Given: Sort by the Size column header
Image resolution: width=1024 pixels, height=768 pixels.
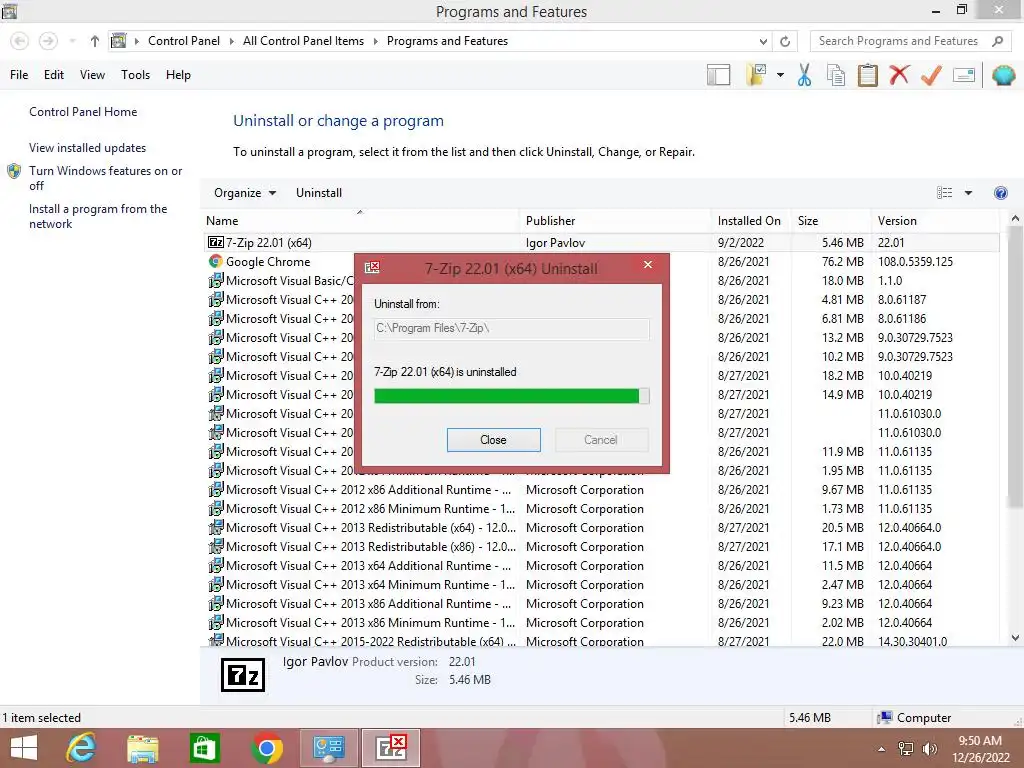Looking at the screenshot, I should [831, 221].
